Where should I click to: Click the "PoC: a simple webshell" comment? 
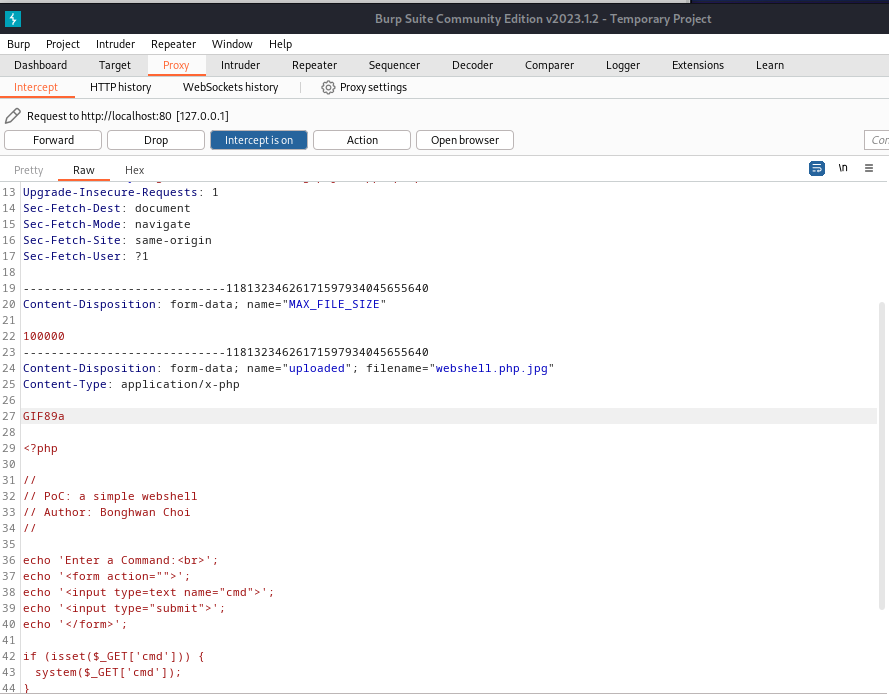[x=110, y=497]
